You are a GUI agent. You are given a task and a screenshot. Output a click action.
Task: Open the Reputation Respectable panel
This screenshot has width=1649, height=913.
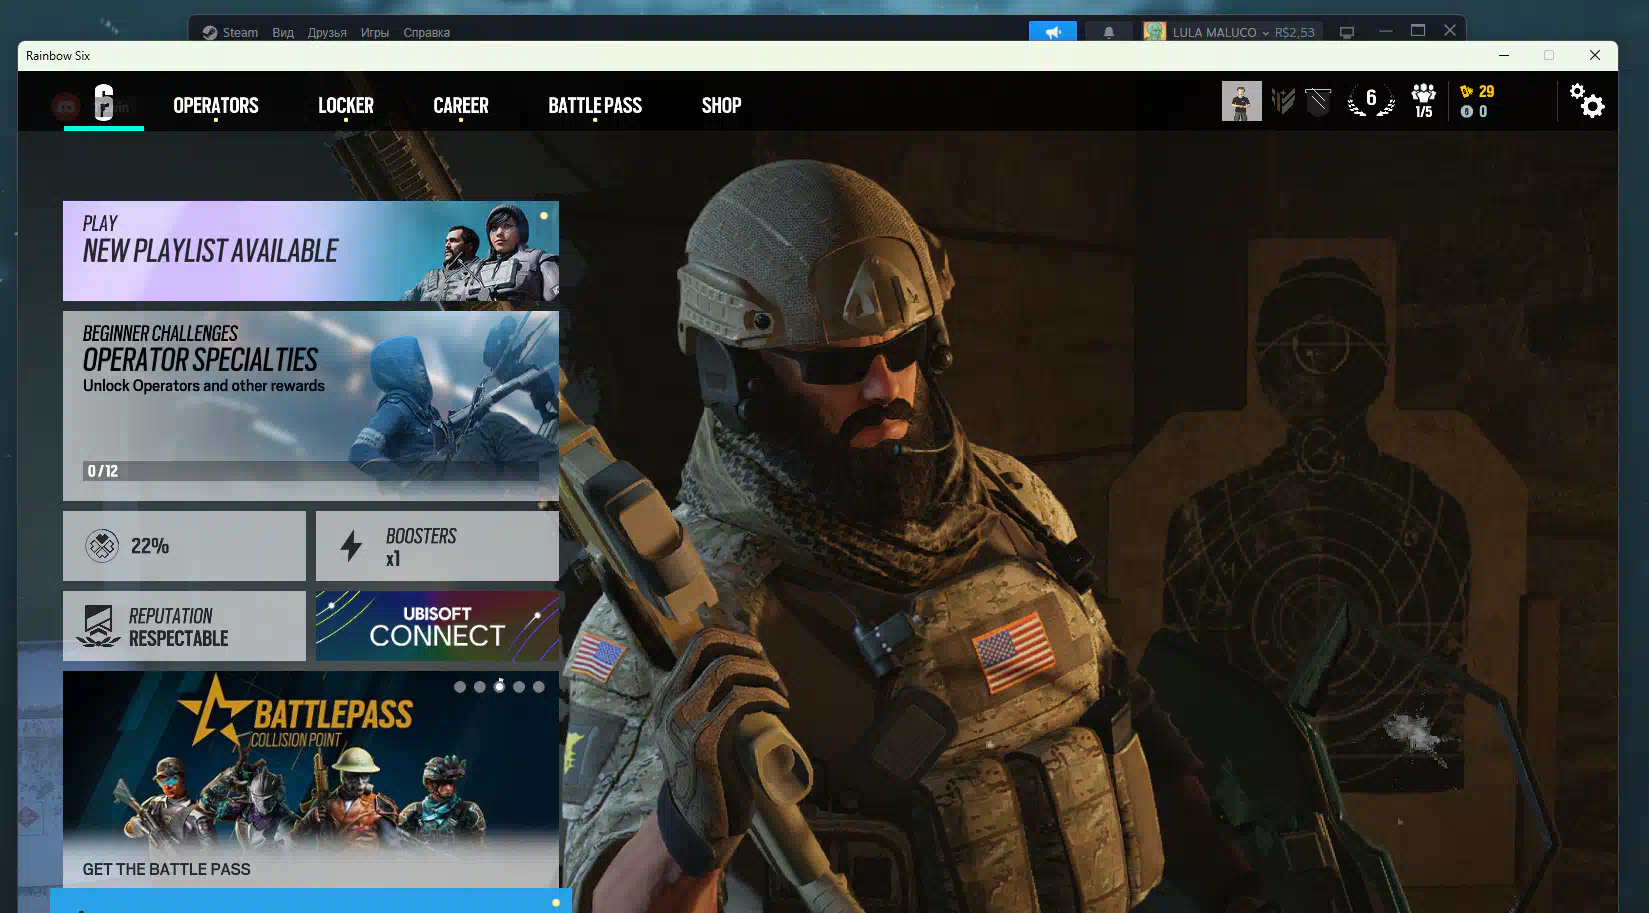click(x=184, y=626)
